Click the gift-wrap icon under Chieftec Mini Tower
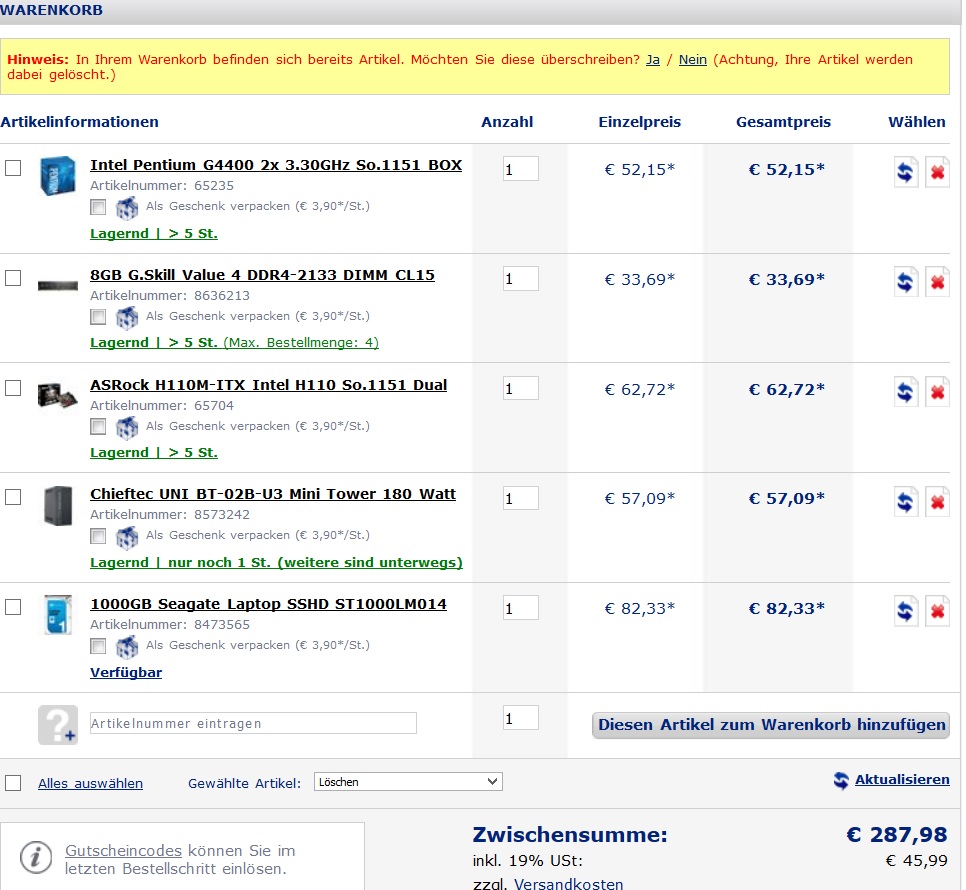This screenshot has height=890, width=966. point(127,537)
